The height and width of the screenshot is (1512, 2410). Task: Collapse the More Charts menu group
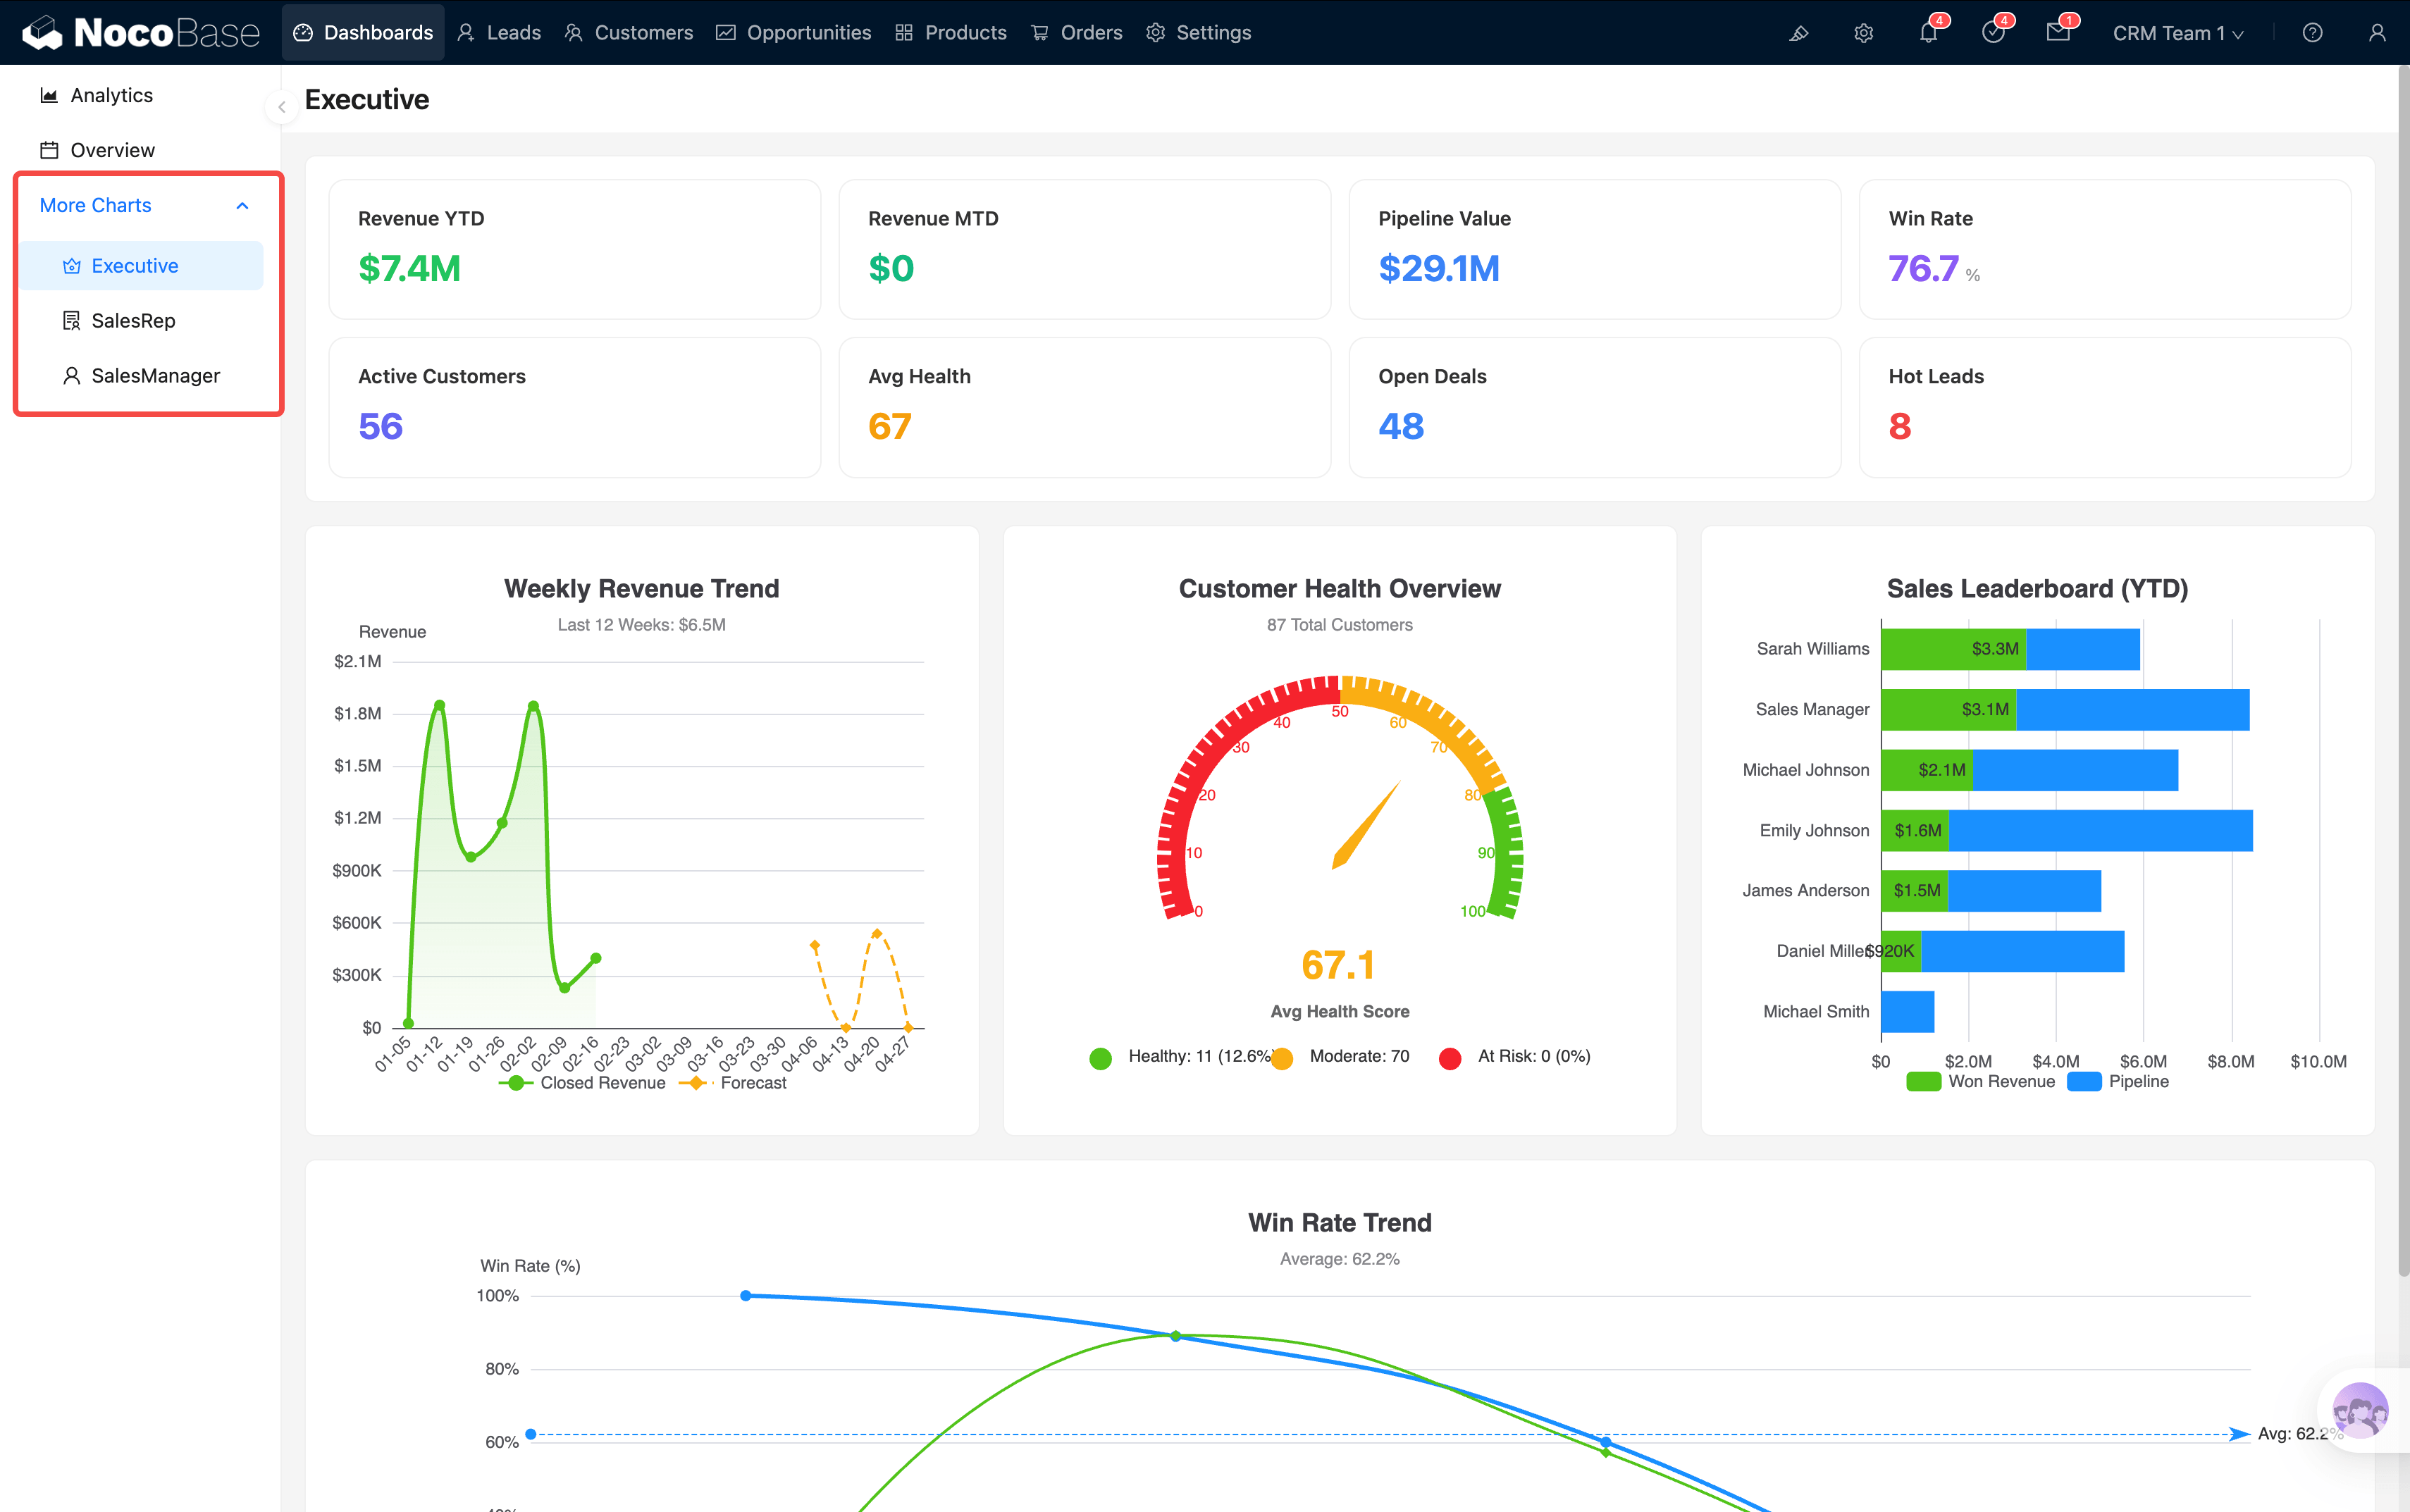tap(242, 205)
